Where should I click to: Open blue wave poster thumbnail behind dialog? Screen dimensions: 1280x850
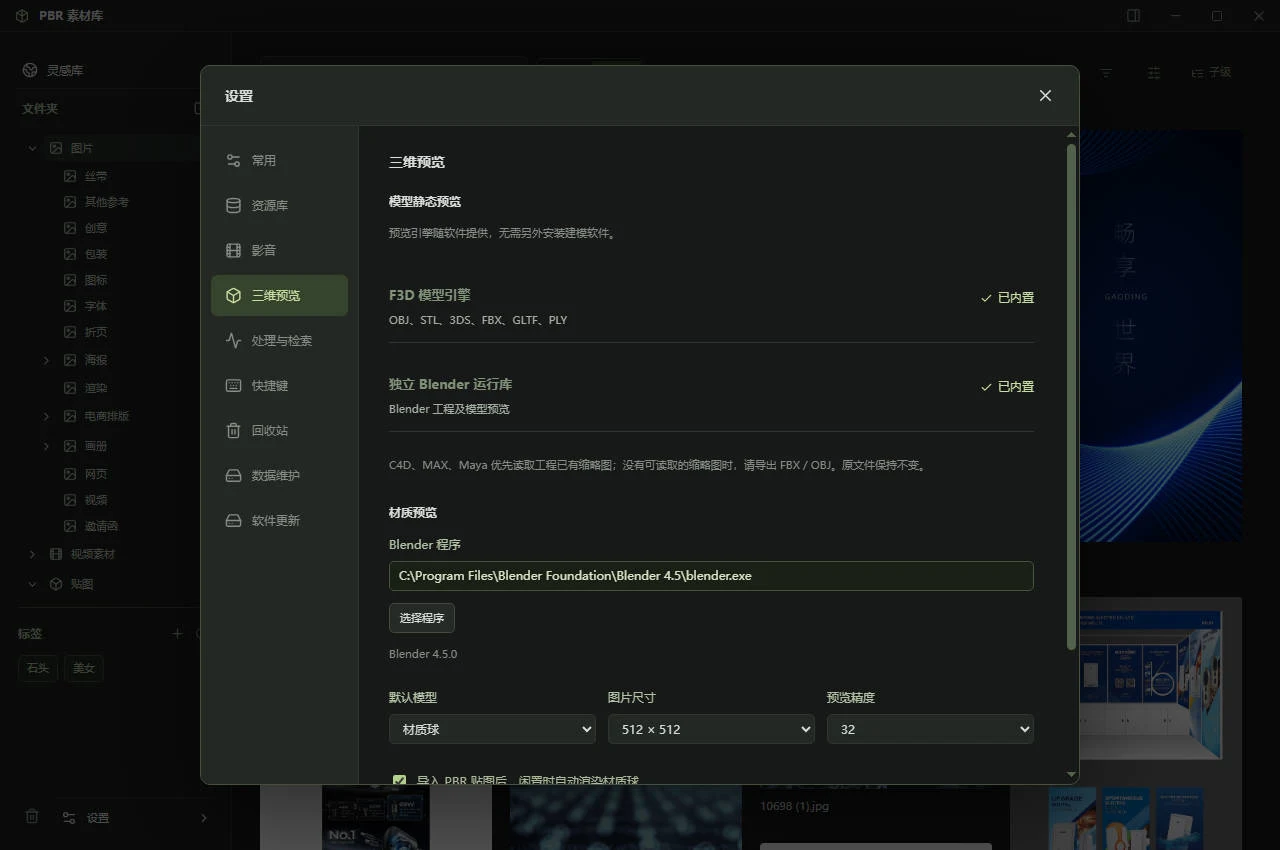point(1161,335)
